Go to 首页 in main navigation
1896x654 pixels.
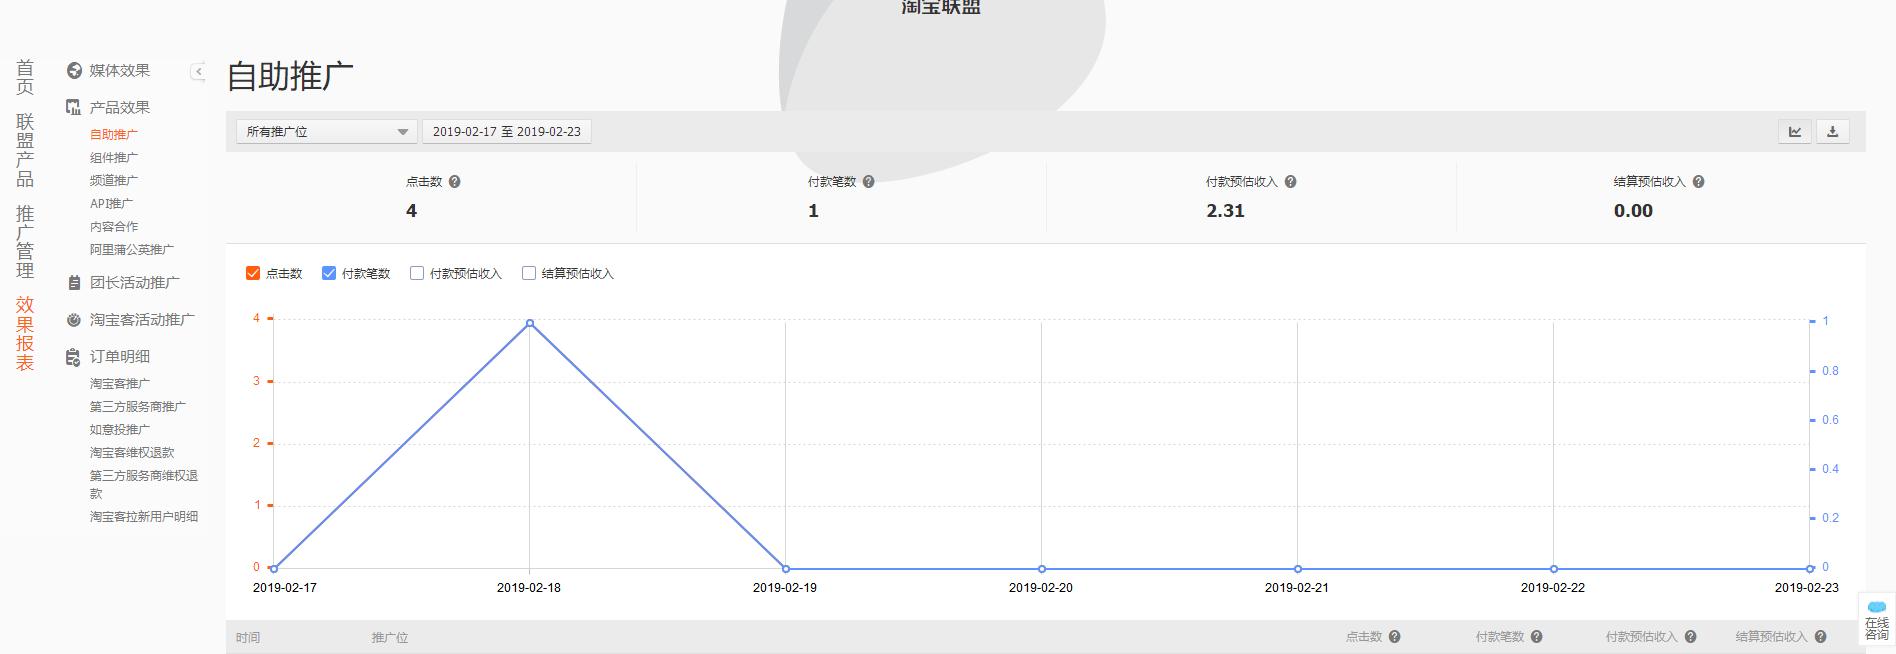pos(25,77)
